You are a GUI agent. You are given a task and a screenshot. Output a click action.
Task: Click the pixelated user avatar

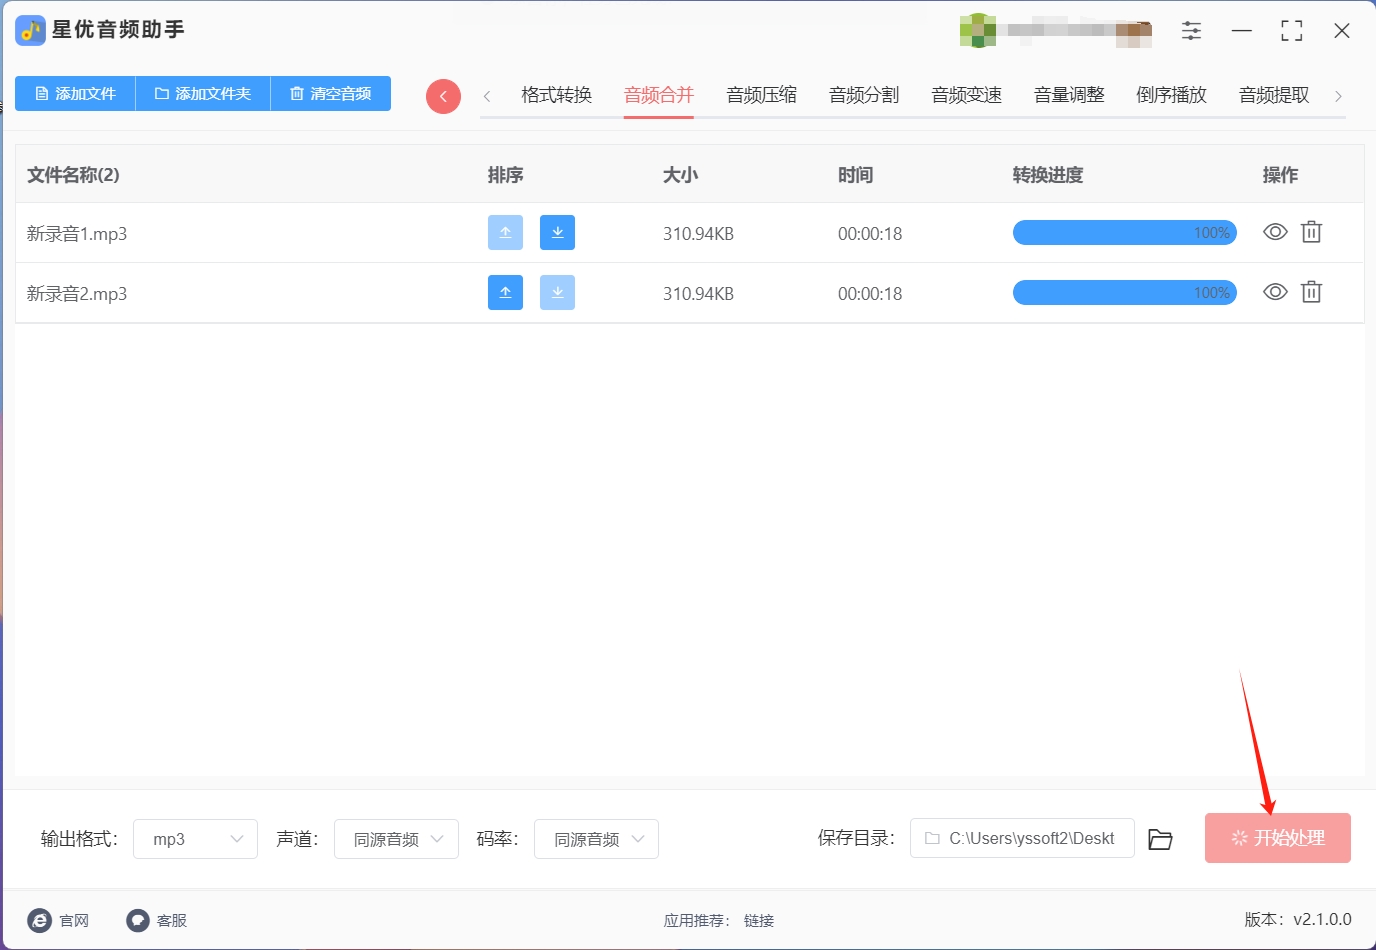[977, 31]
